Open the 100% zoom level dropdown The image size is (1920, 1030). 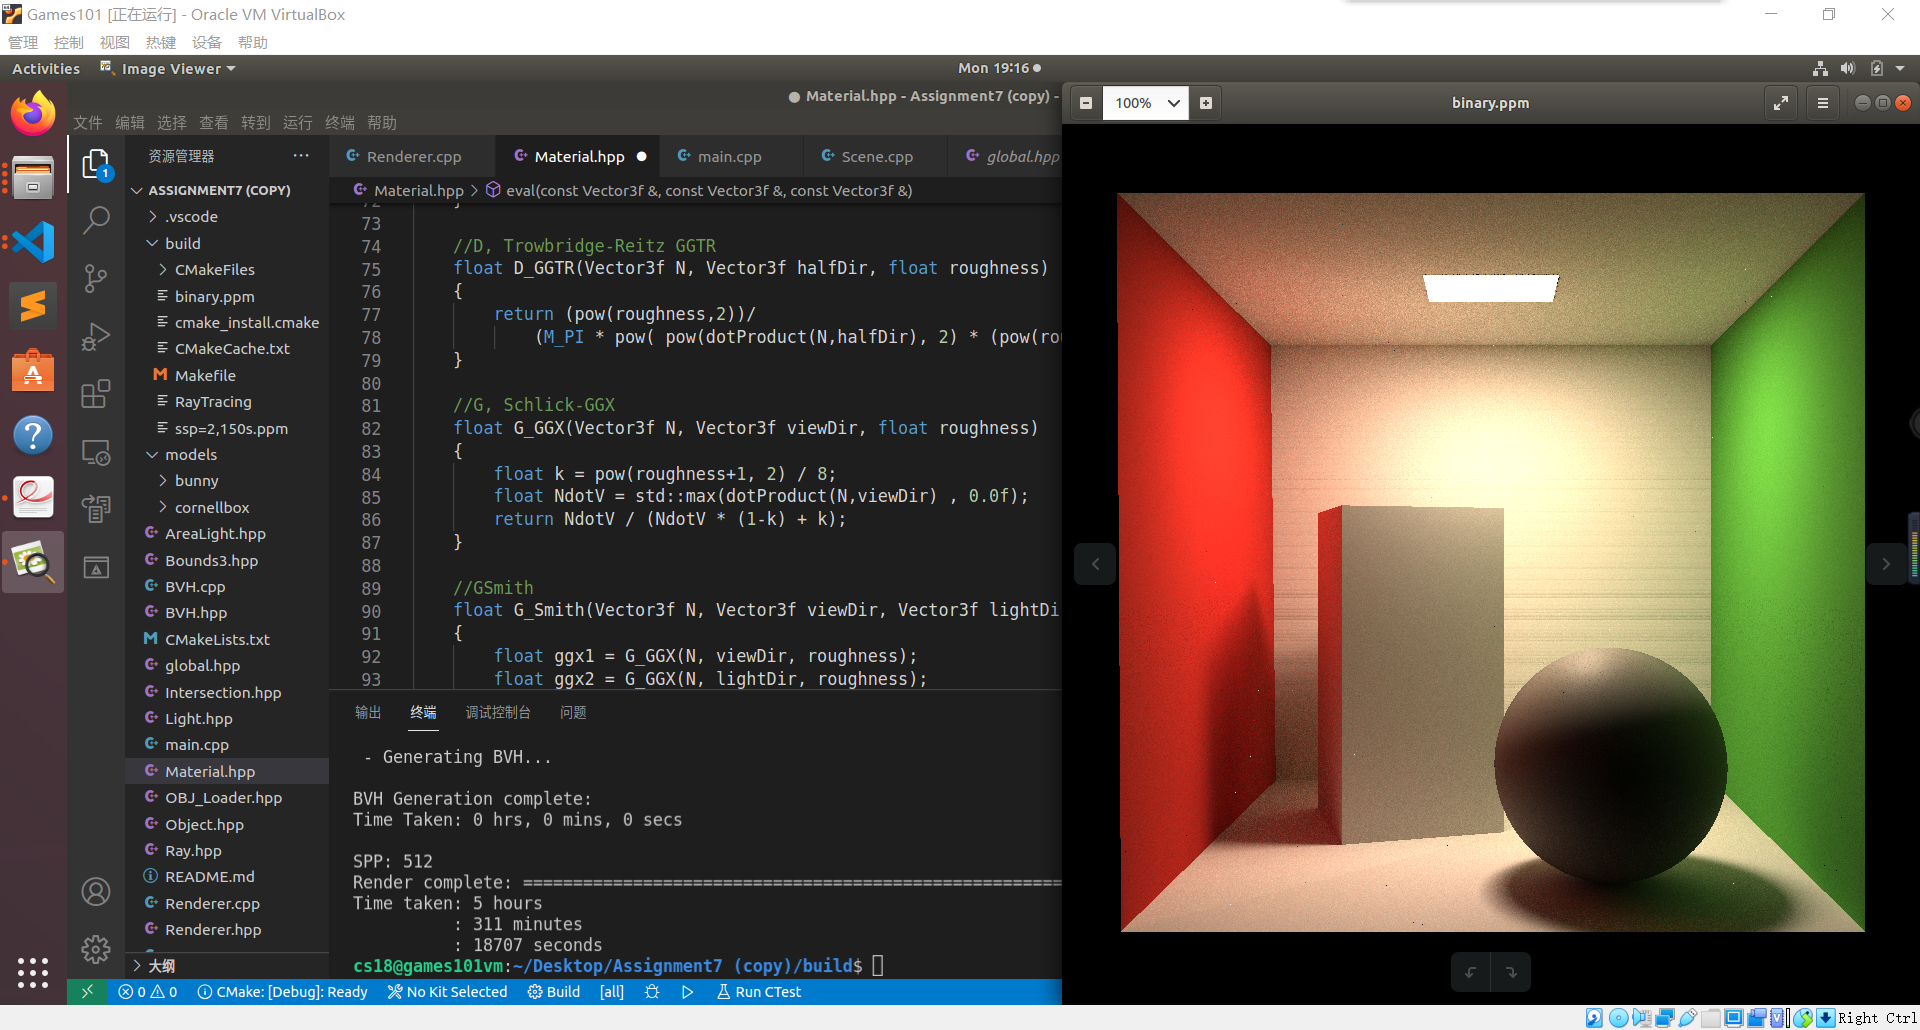[1146, 103]
